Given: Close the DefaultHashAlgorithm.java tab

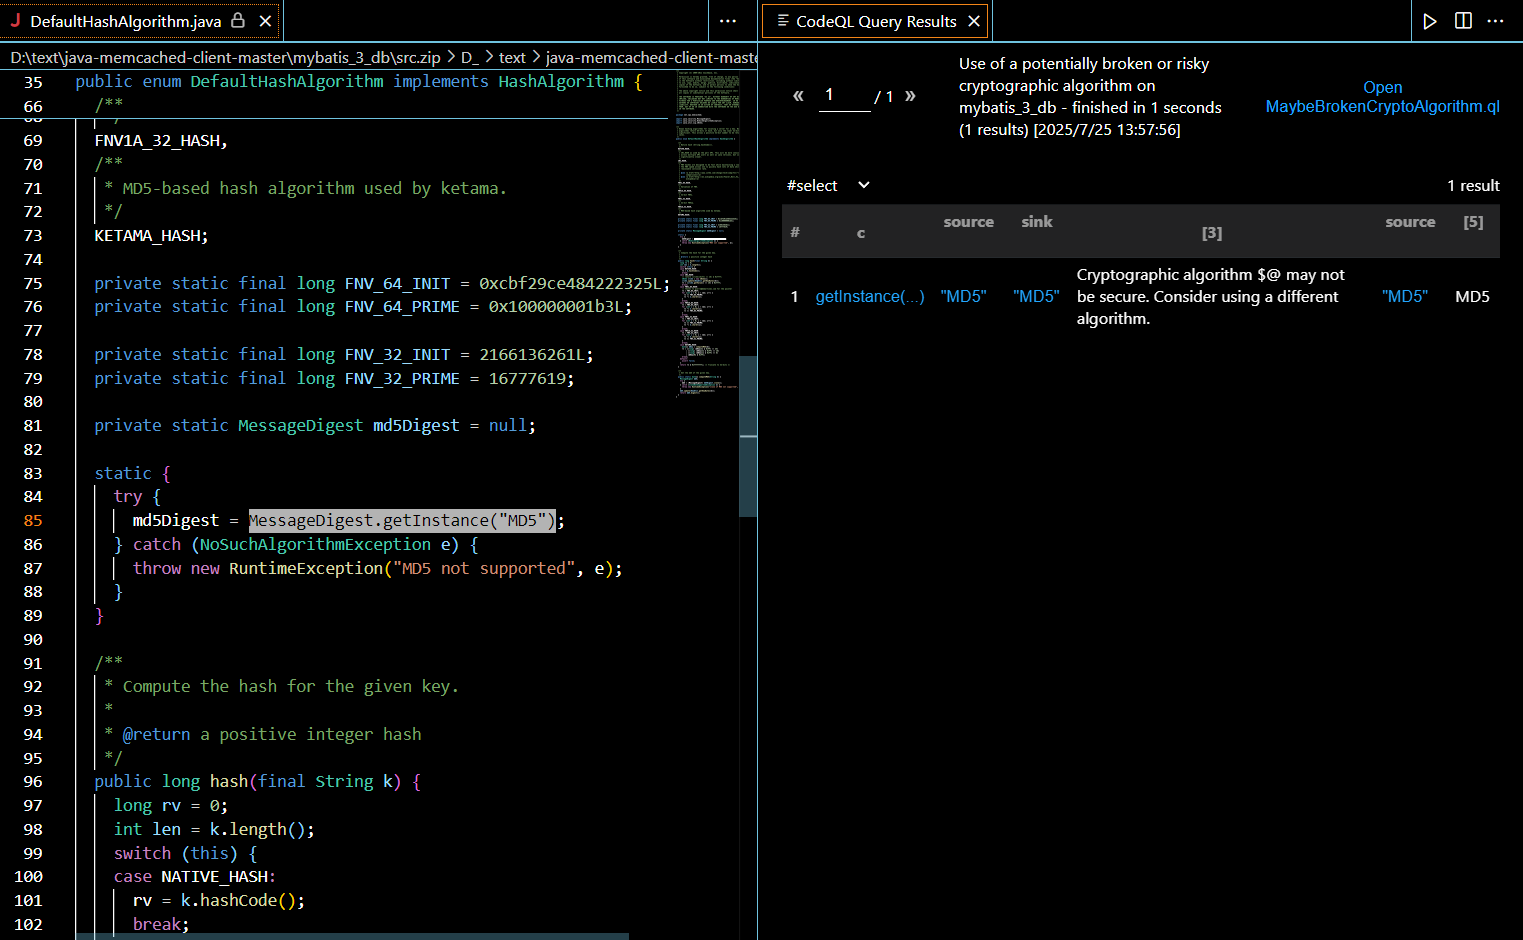Looking at the screenshot, I should click(265, 21).
